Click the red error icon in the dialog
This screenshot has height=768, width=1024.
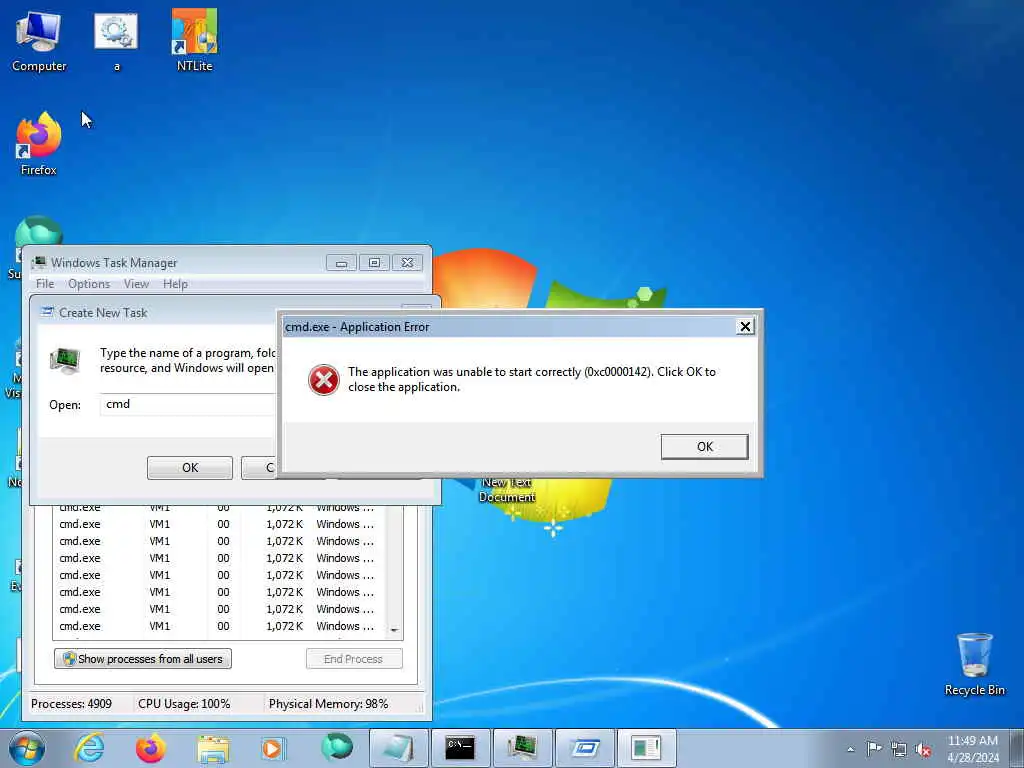coord(323,379)
